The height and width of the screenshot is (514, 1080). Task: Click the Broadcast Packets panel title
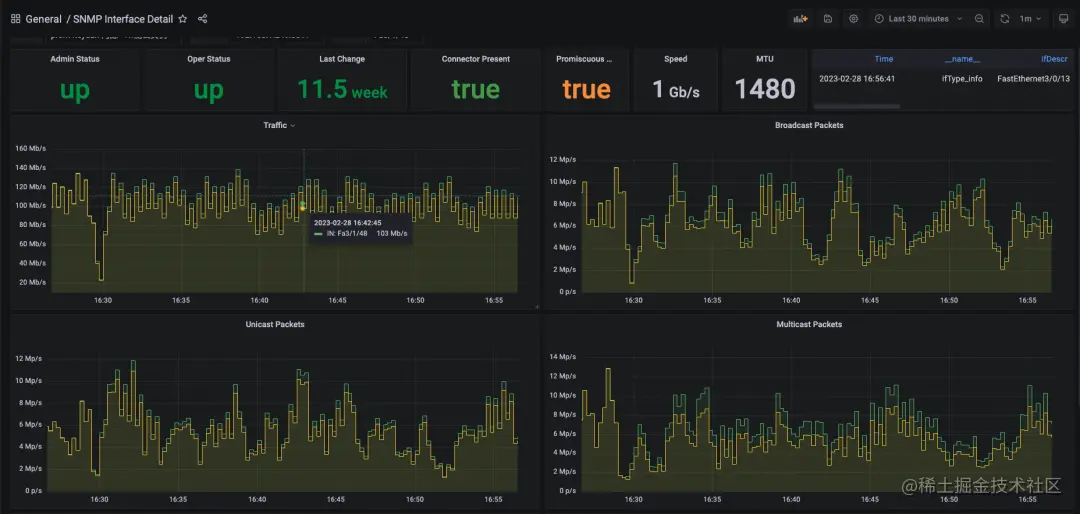coord(809,125)
